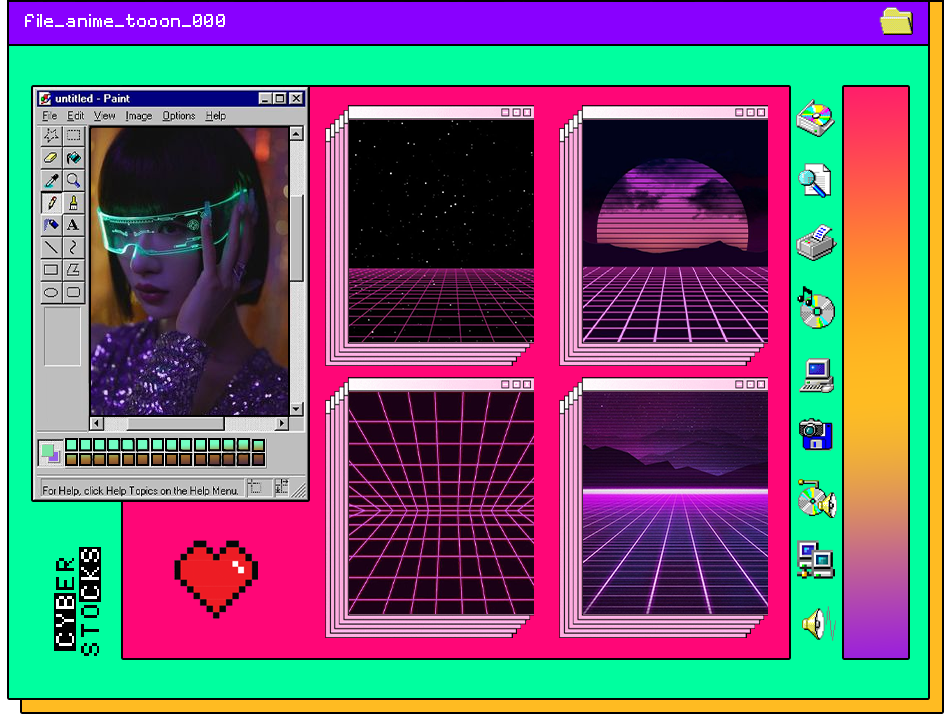950x723 pixels.
Task: Select the Text tool marked A
Action: tap(73, 225)
